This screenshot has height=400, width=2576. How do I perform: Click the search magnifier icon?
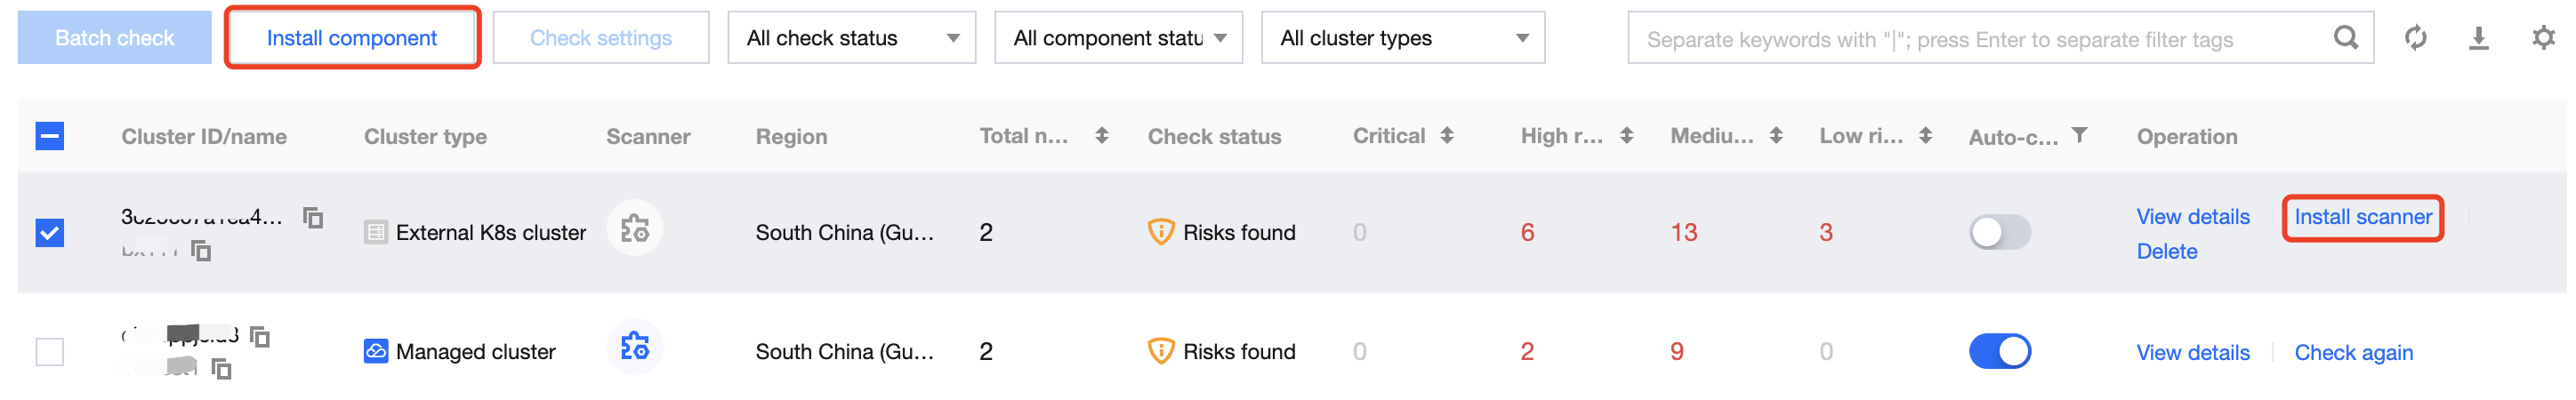[x=2345, y=38]
